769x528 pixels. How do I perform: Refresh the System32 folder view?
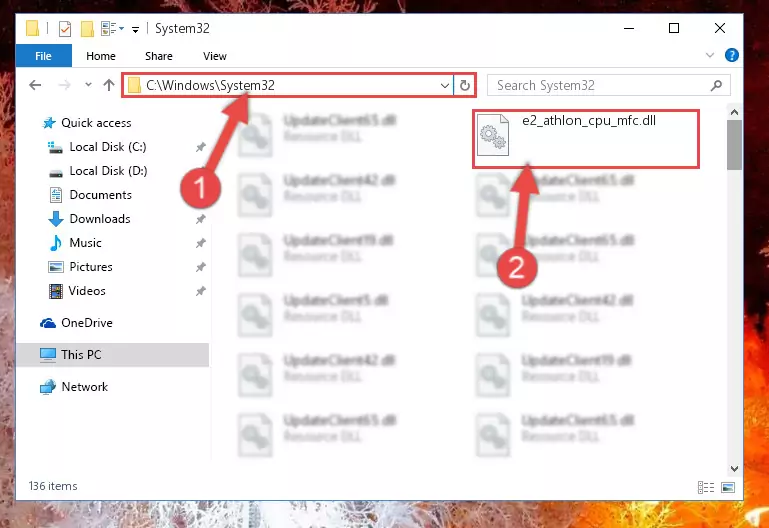464,86
